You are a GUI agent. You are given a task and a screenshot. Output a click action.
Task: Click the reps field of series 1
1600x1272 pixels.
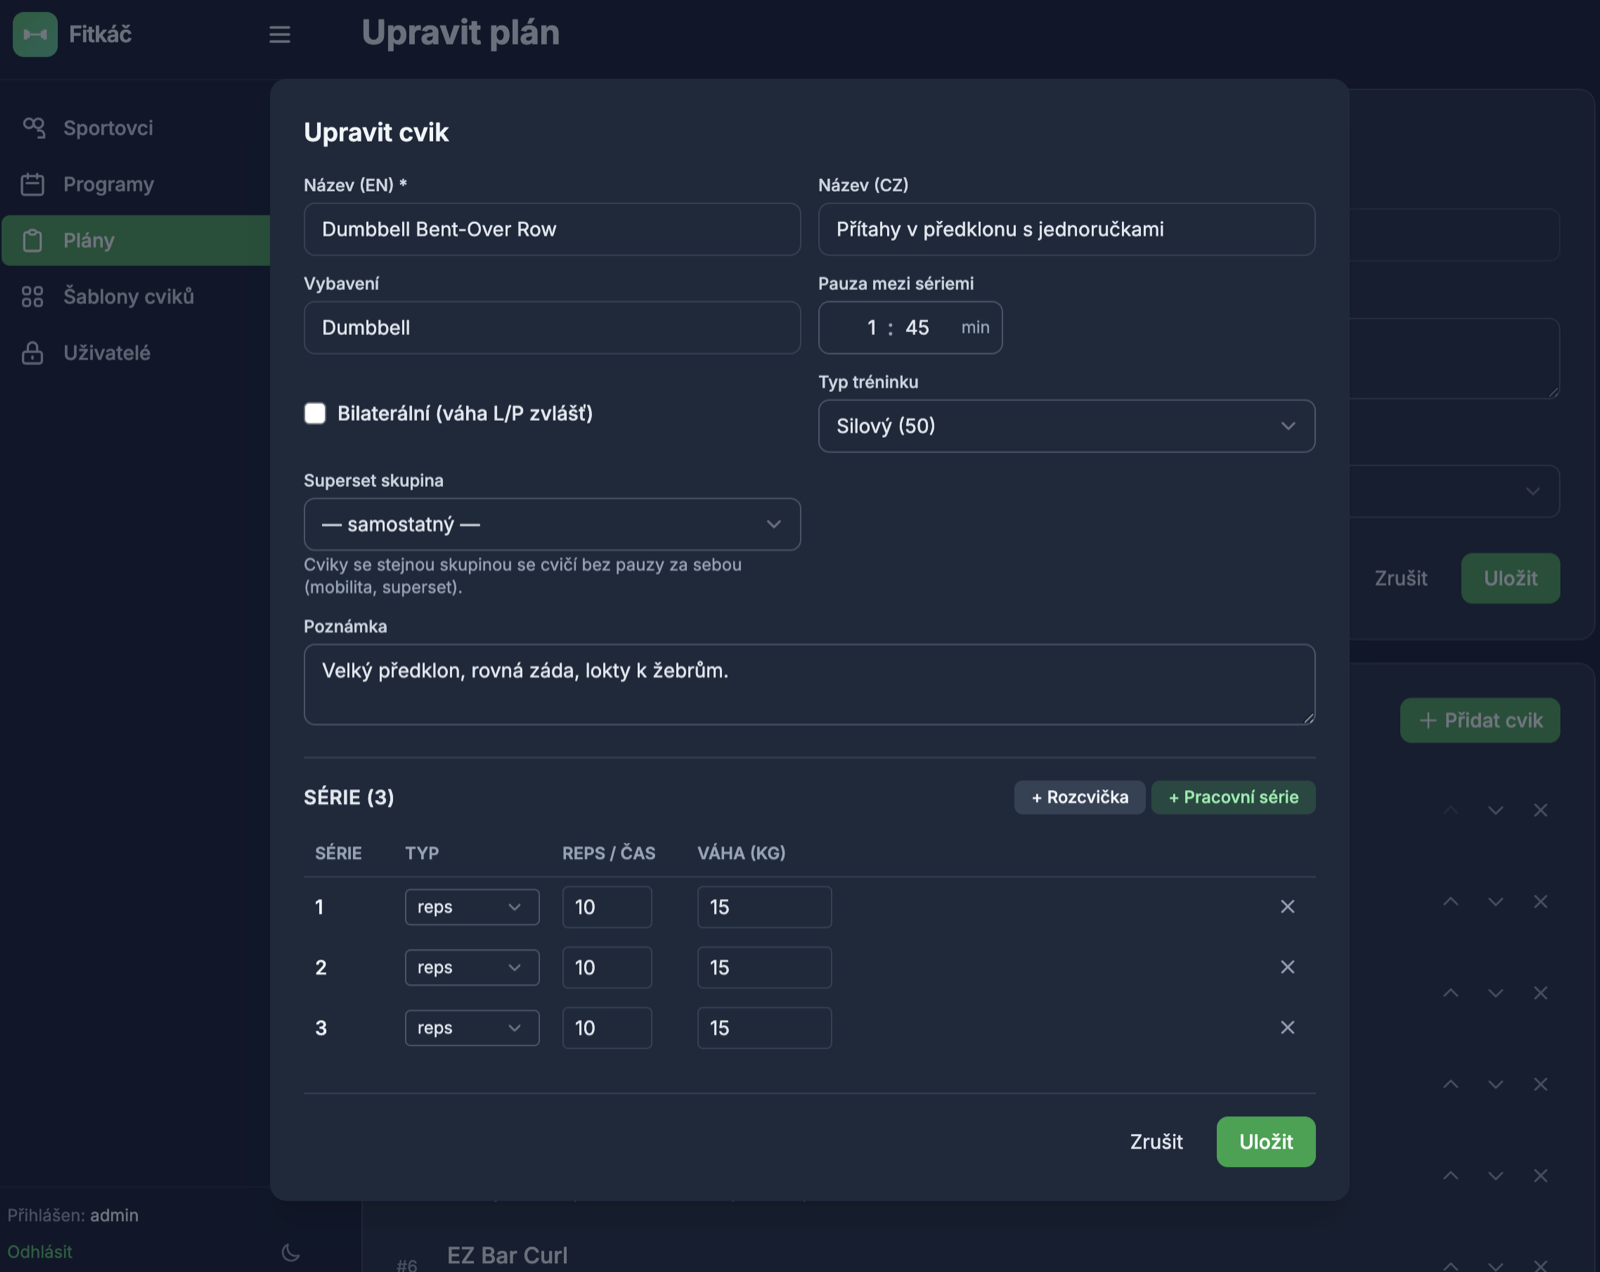[x=607, y=907]
